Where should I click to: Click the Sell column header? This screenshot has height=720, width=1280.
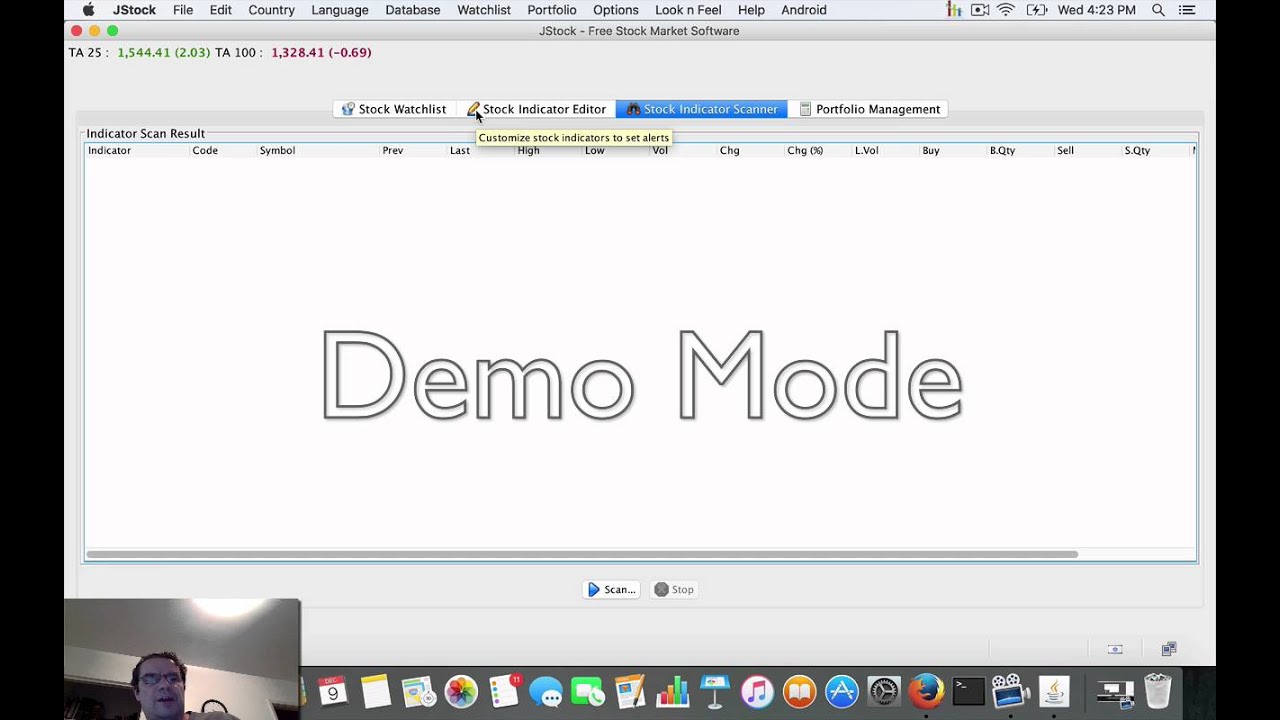[1088, 150]
